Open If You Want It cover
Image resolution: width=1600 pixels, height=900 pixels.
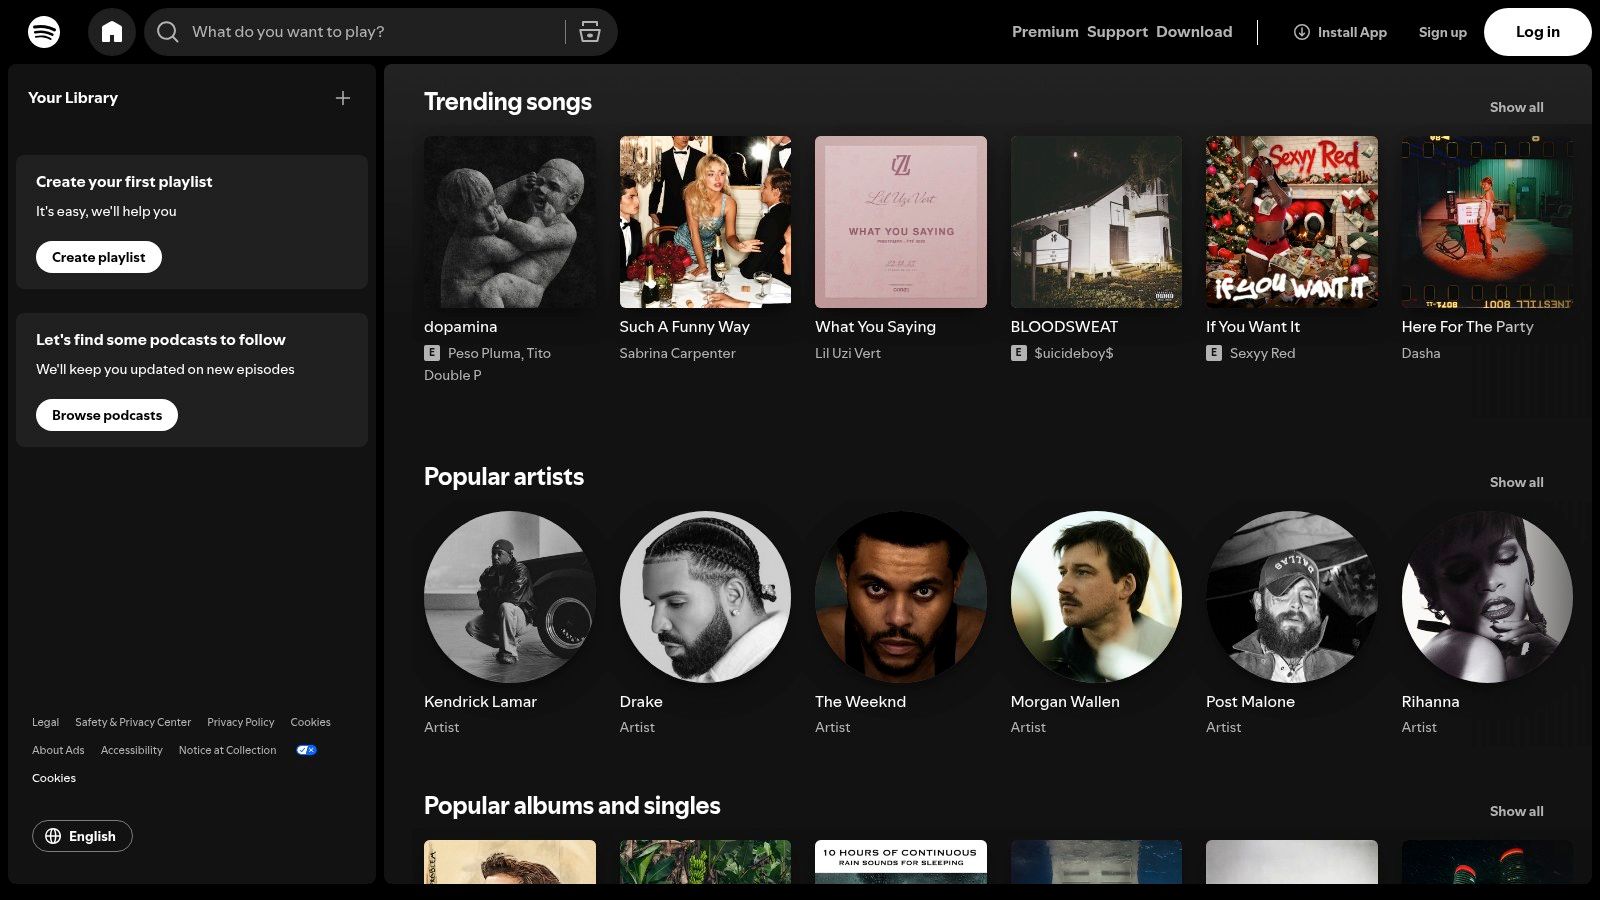click(1292, 222)
